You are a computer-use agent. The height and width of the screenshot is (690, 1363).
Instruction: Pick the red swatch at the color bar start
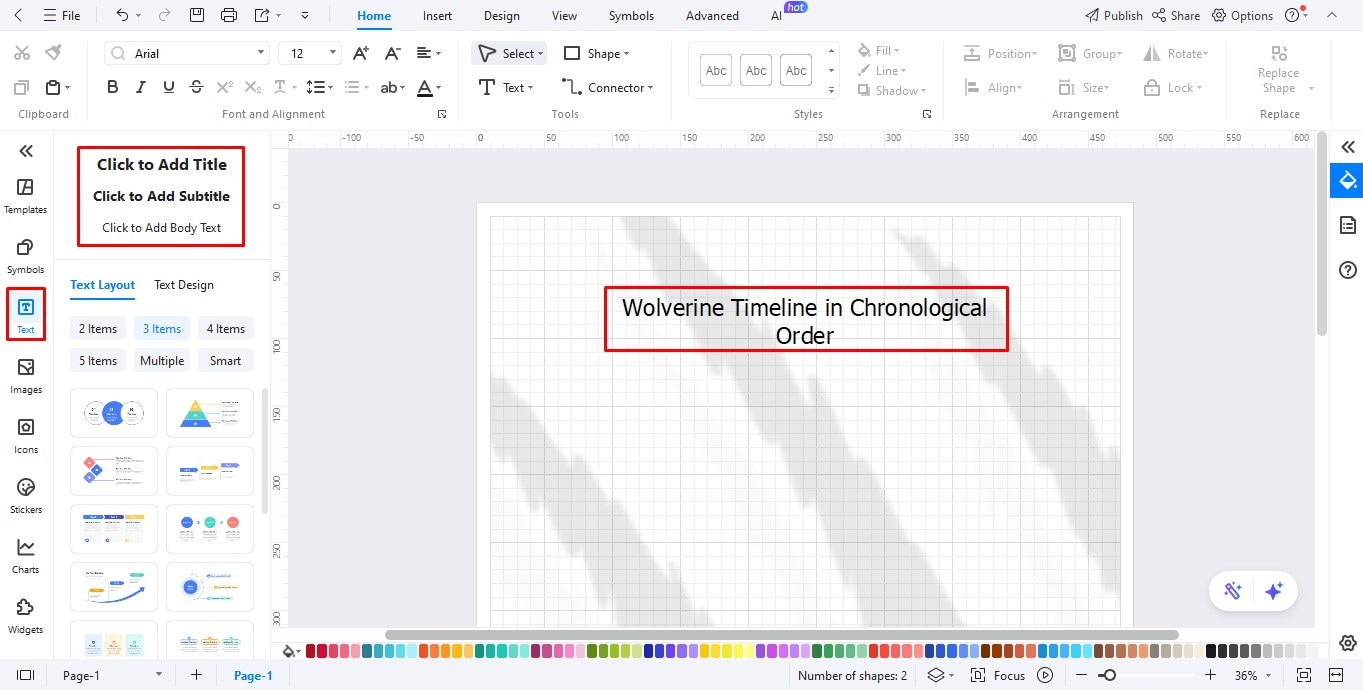point(310,651)
